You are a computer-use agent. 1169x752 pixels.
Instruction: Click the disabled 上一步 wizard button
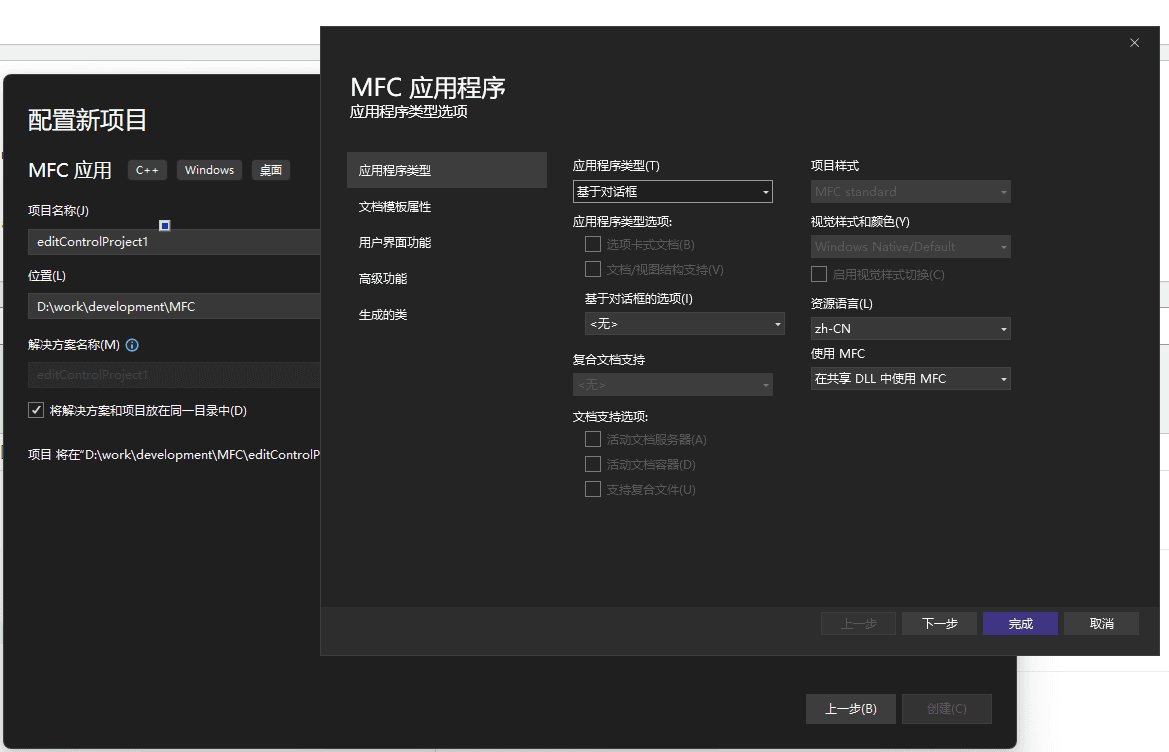[x=858, y=623]
